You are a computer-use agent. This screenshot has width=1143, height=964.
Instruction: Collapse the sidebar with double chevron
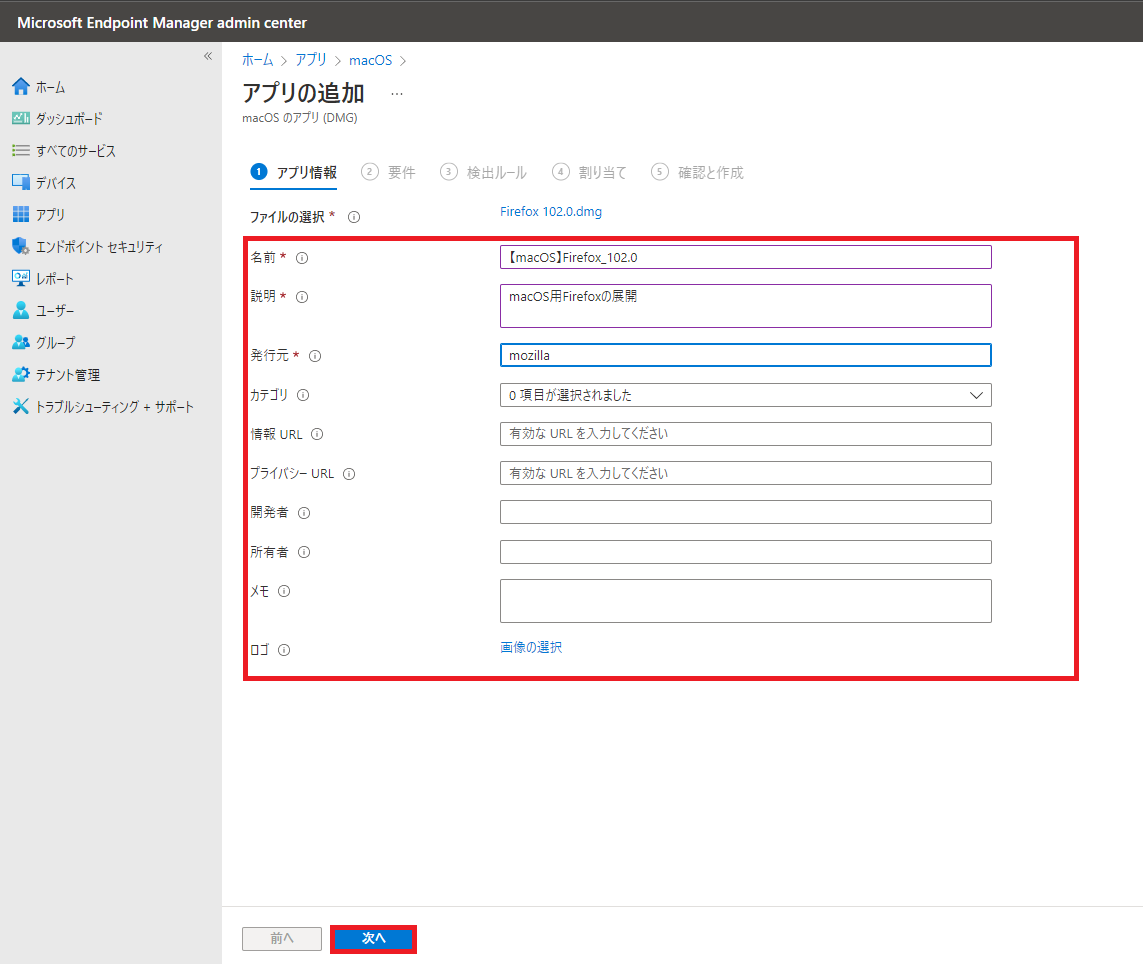[x=208, y=56]
